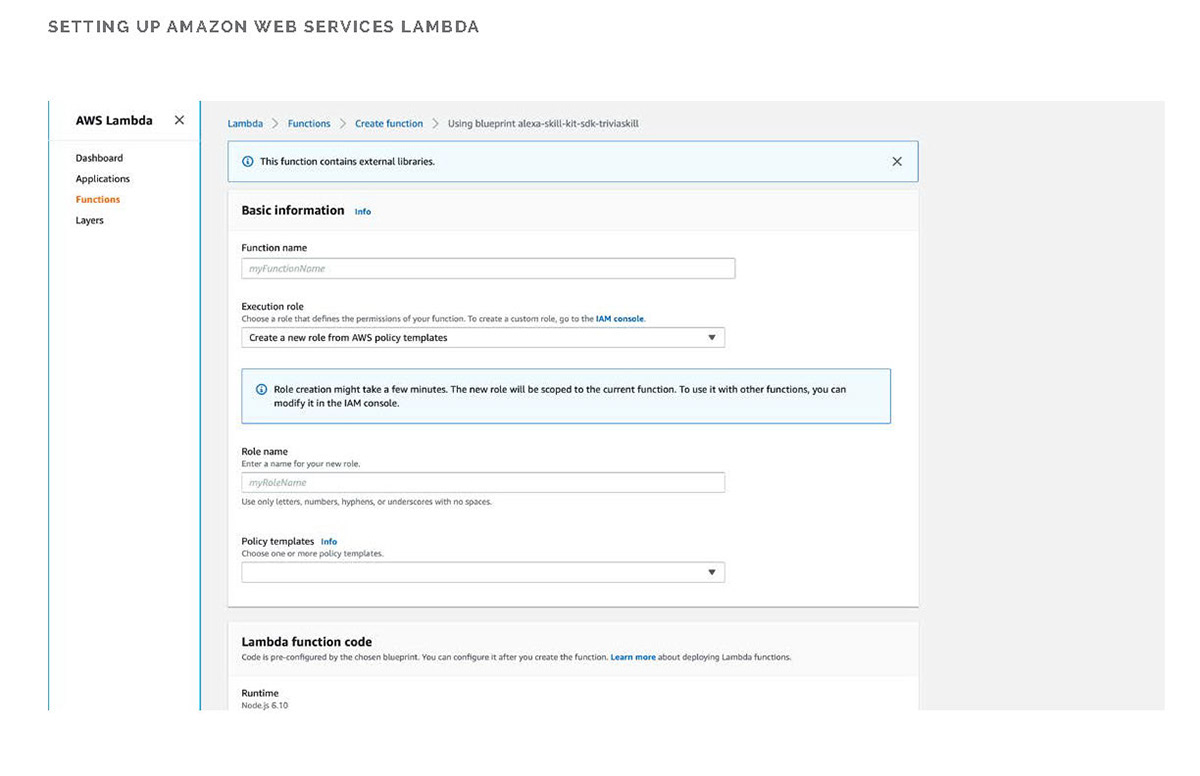Expand the Policy templates dropdown
Image resolution: width=1200 pixels, height=776 pixels.
(x=712, y=572)
